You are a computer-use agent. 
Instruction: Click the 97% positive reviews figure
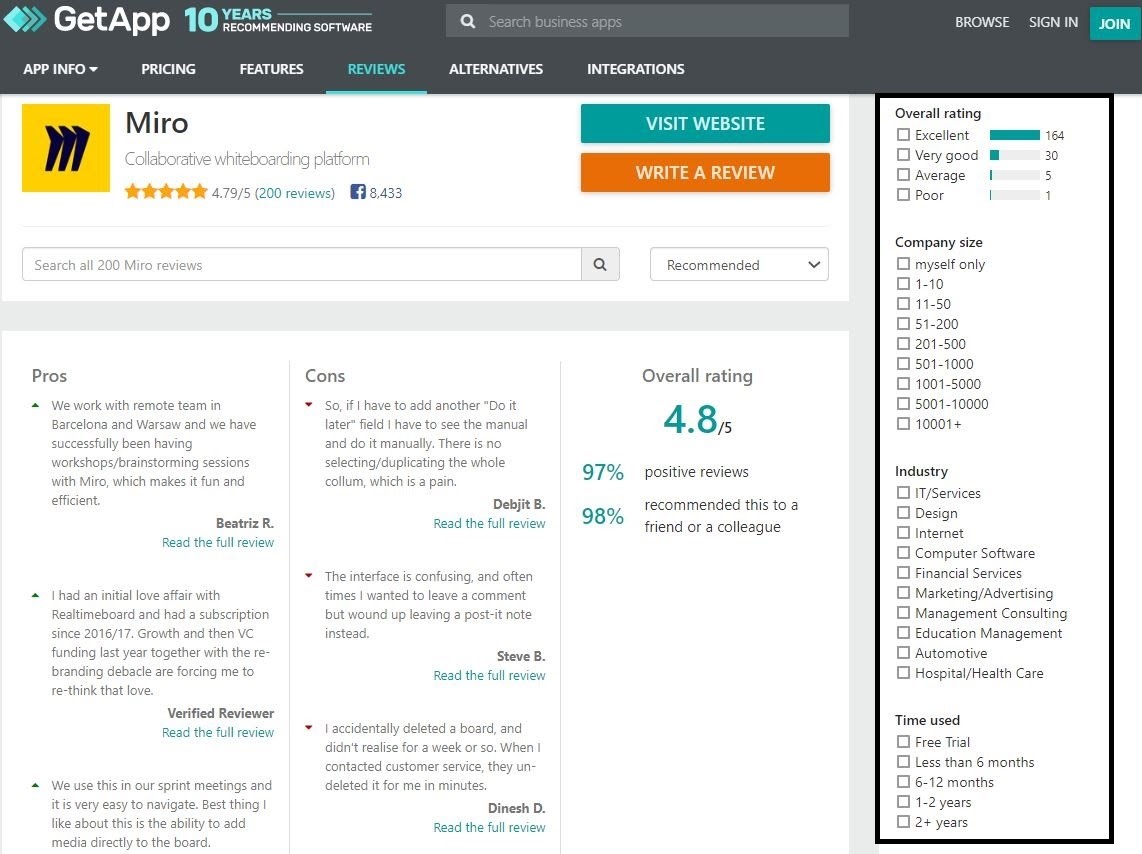pyautogui.click(x=602, y=472)
